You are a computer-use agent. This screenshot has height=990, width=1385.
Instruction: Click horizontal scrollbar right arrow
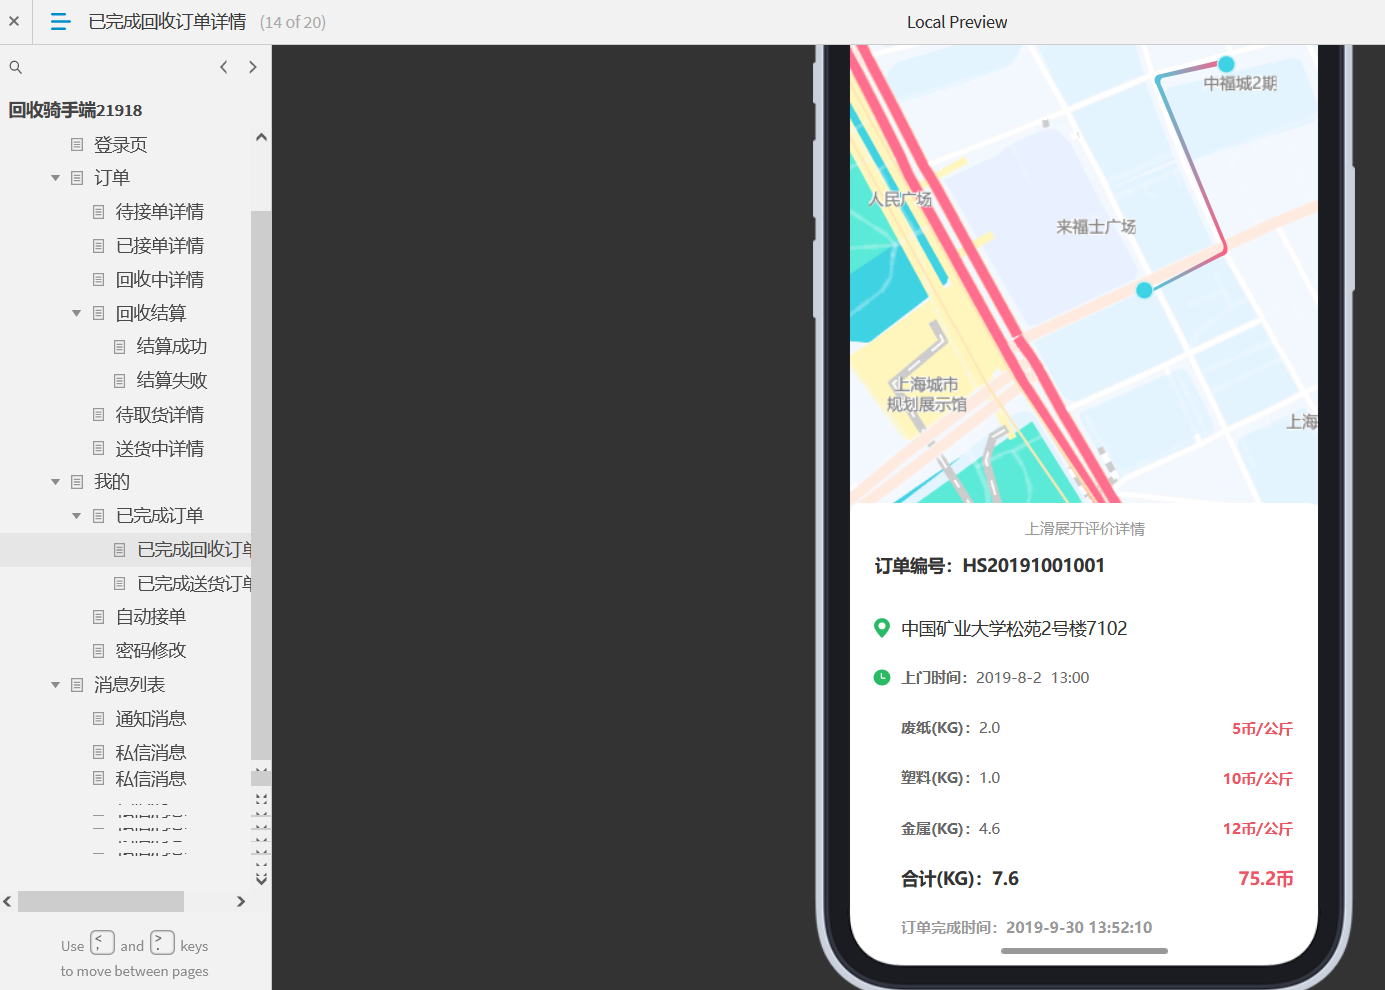coord(241,901)
